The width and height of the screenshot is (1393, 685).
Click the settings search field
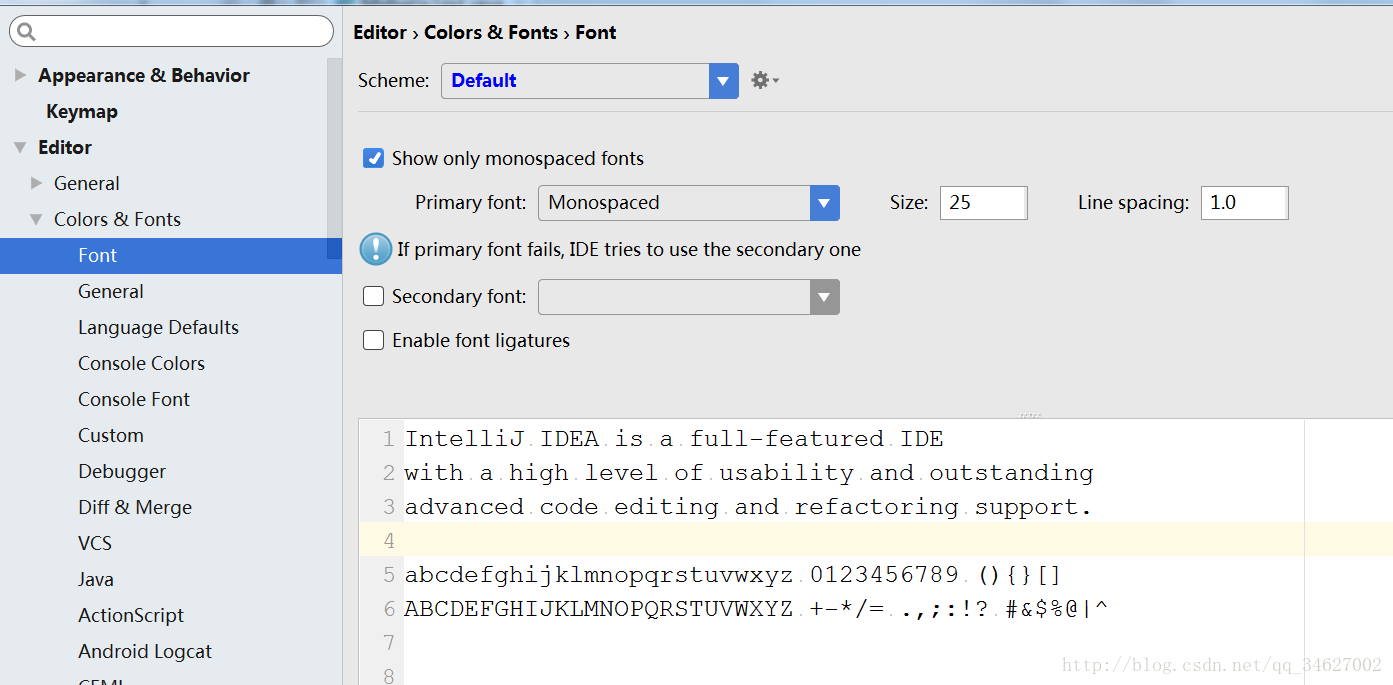pos(171,31)
